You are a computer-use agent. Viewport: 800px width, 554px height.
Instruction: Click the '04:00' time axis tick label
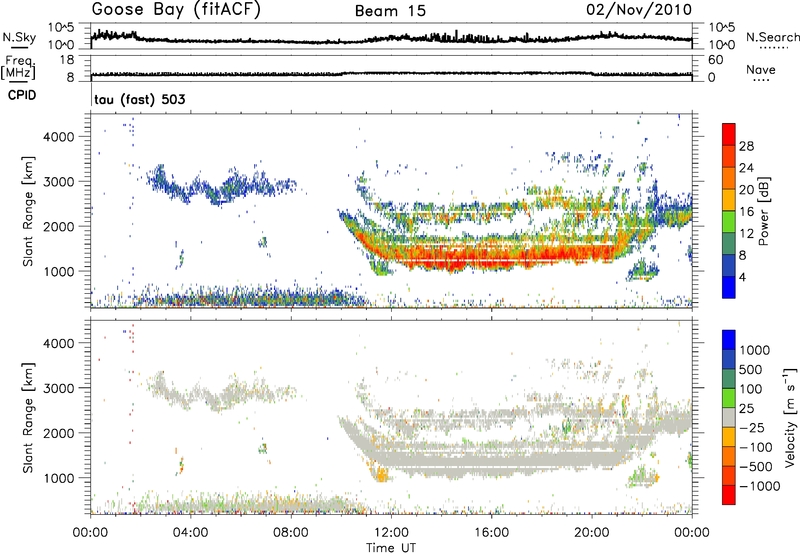coord(191,533)
